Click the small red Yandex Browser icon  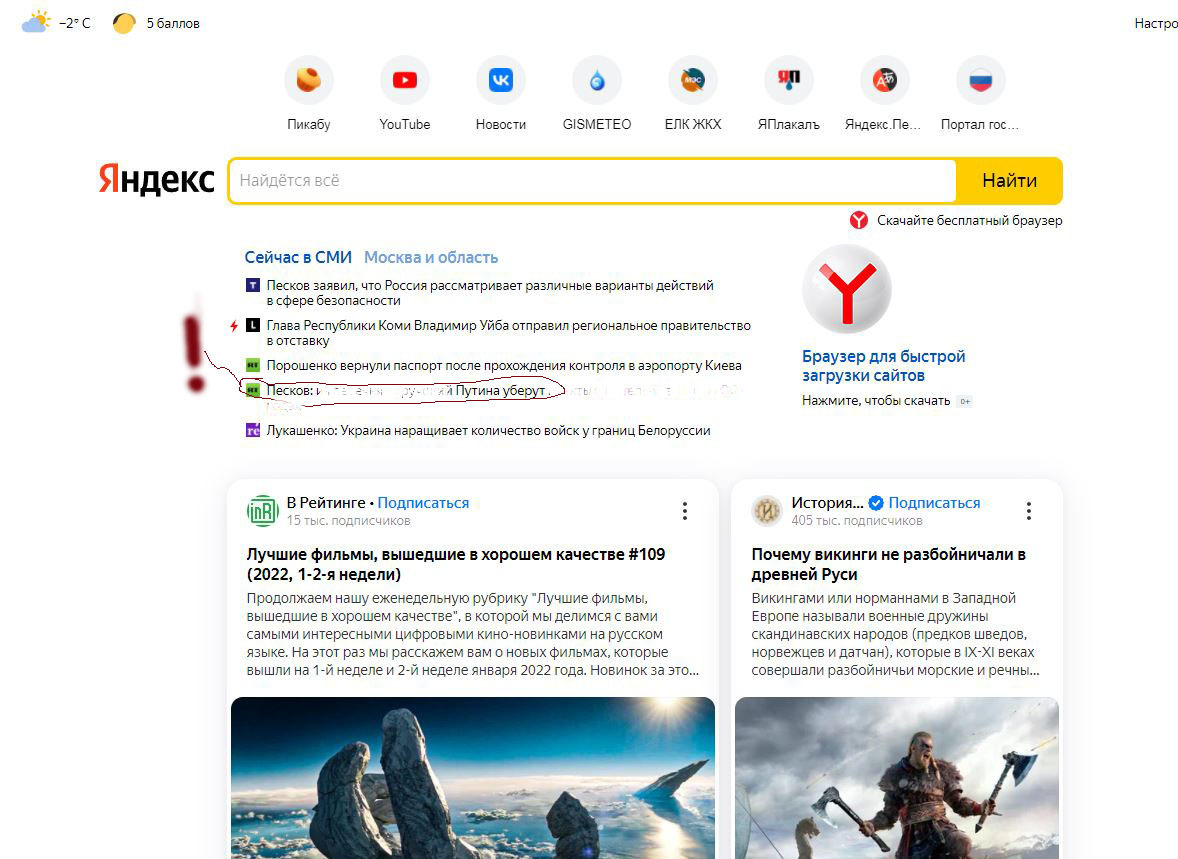[x=859, y=220]
